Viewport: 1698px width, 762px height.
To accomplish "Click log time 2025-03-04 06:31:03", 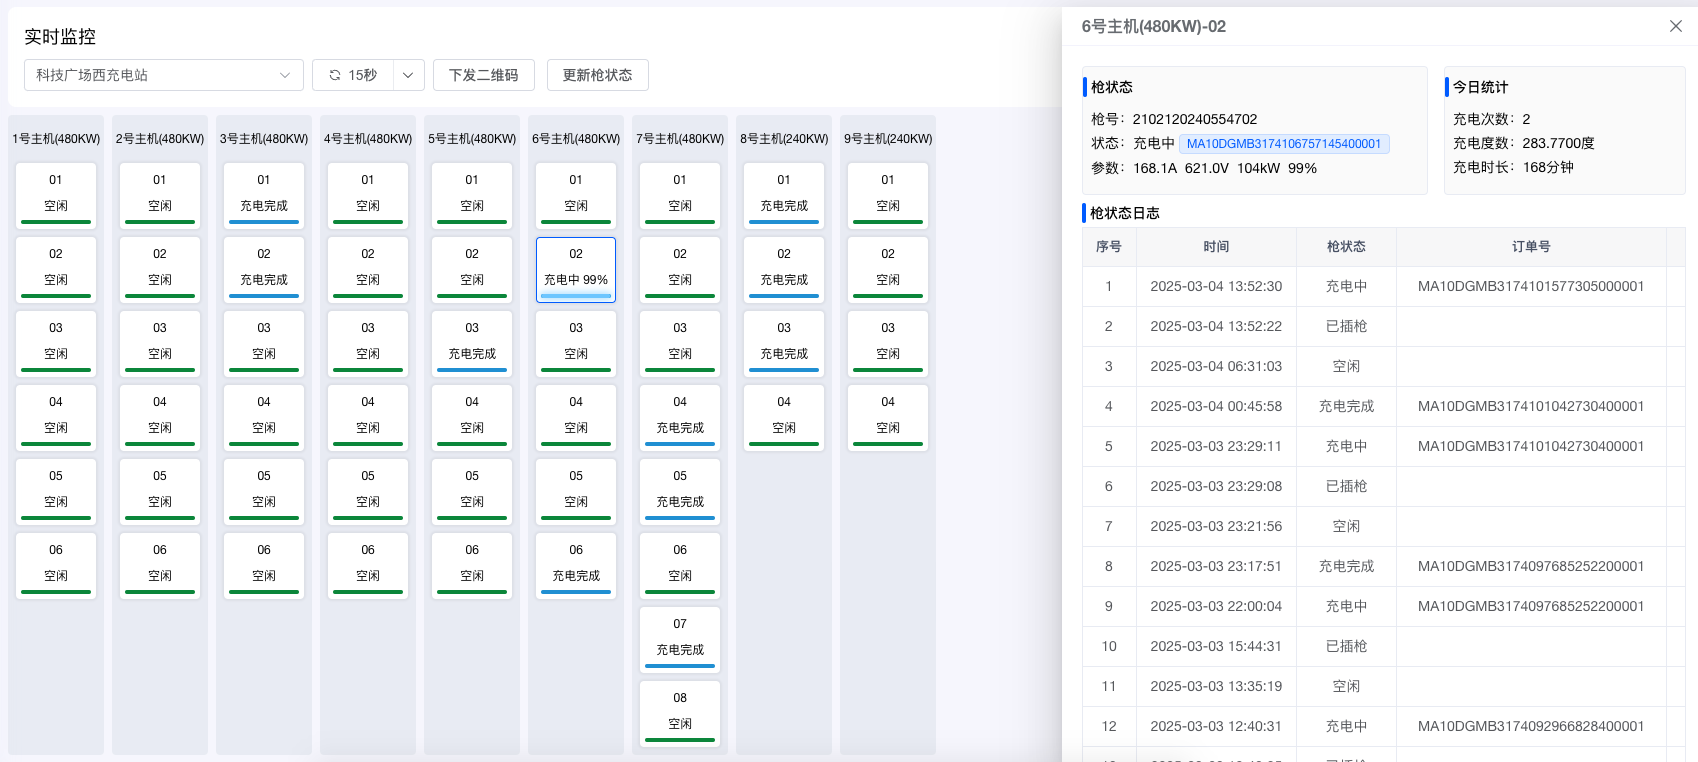I will coord(1216,366).
